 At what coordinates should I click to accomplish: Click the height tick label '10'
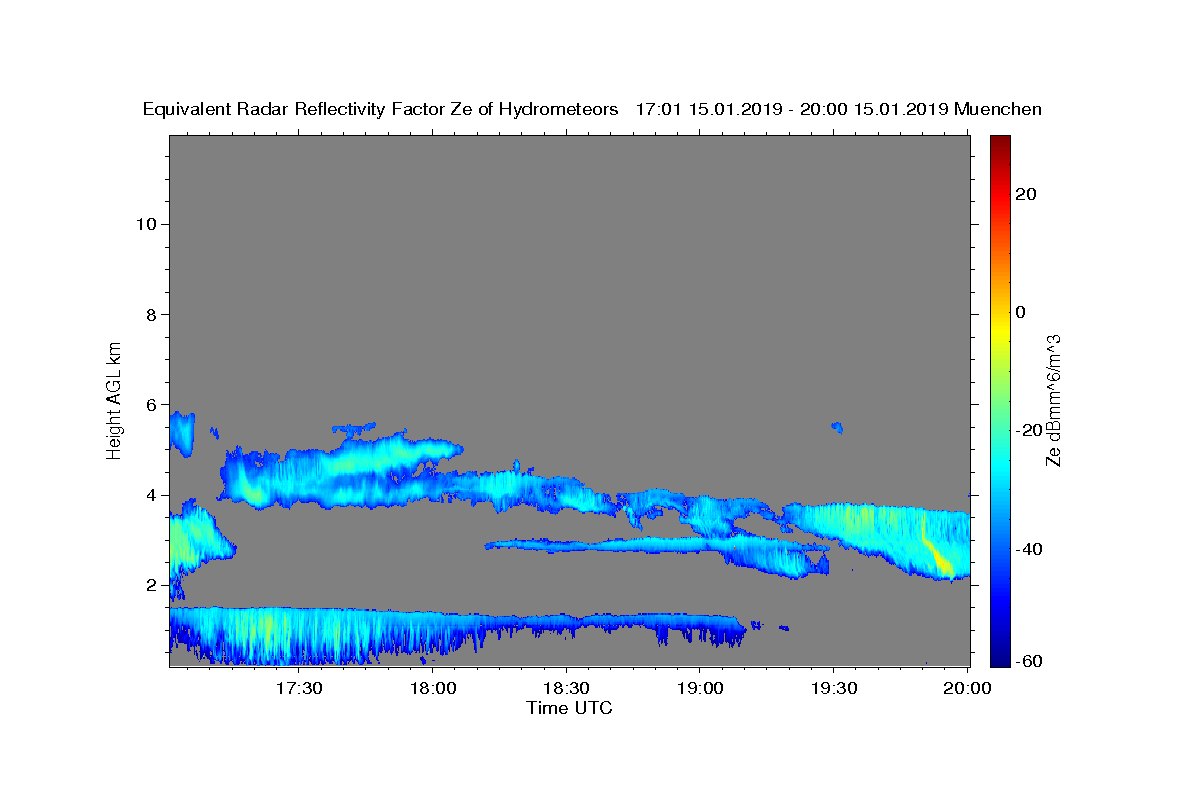click(146, 224)
